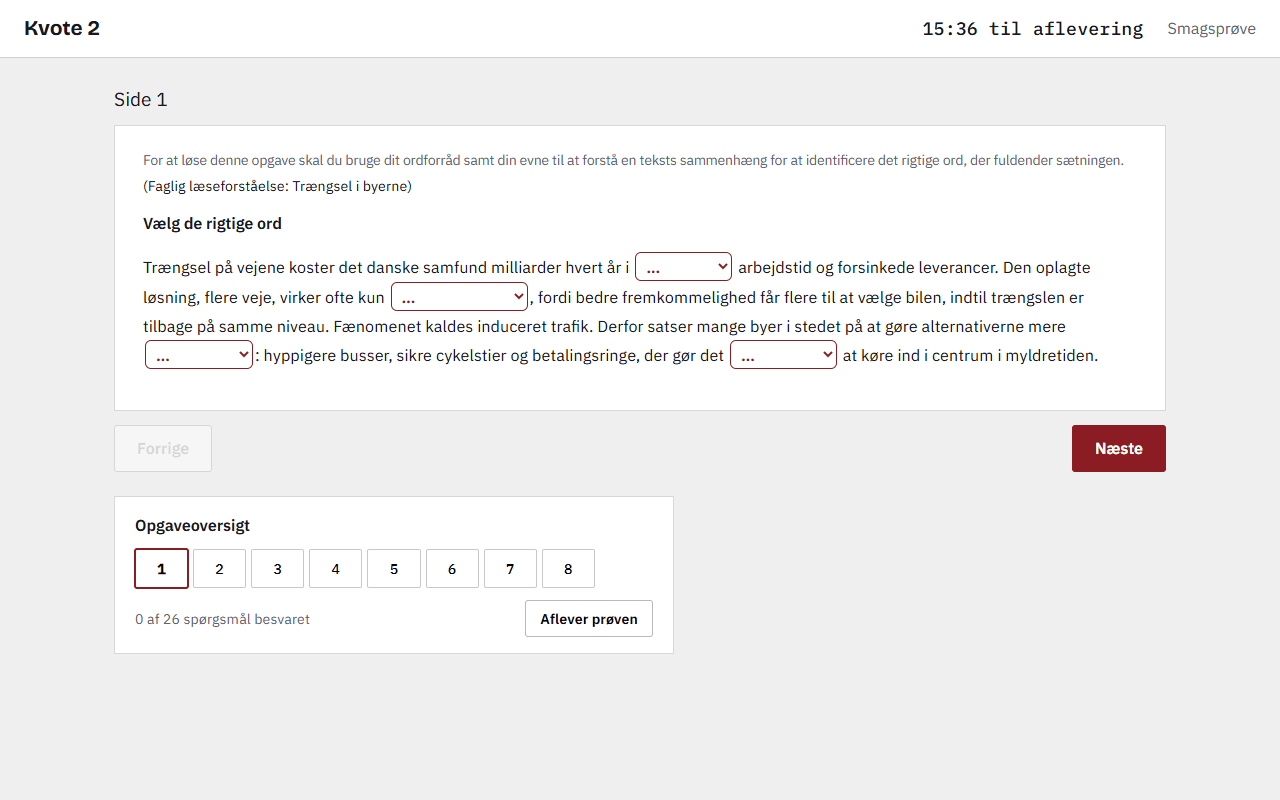
Task: Navigate to page 5 in Opgaveoversigt
Action: click(394, 569)
